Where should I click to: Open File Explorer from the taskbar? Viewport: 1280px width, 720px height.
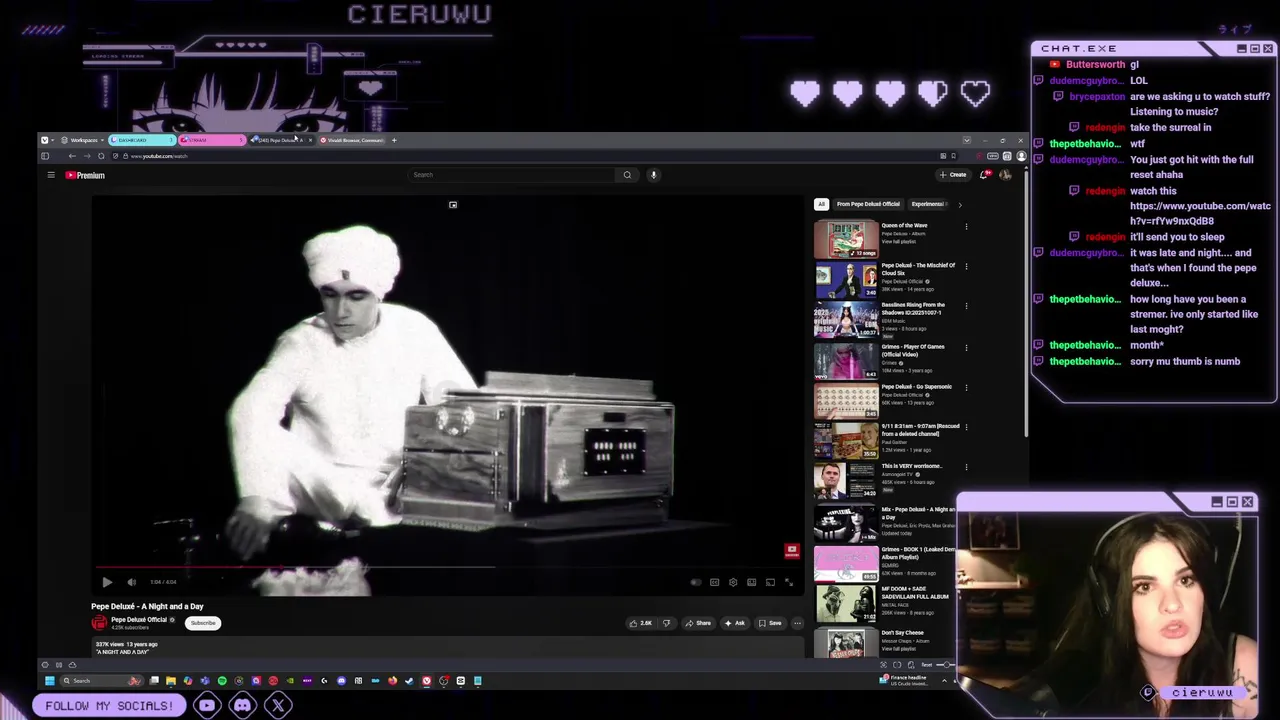point(171,681)
